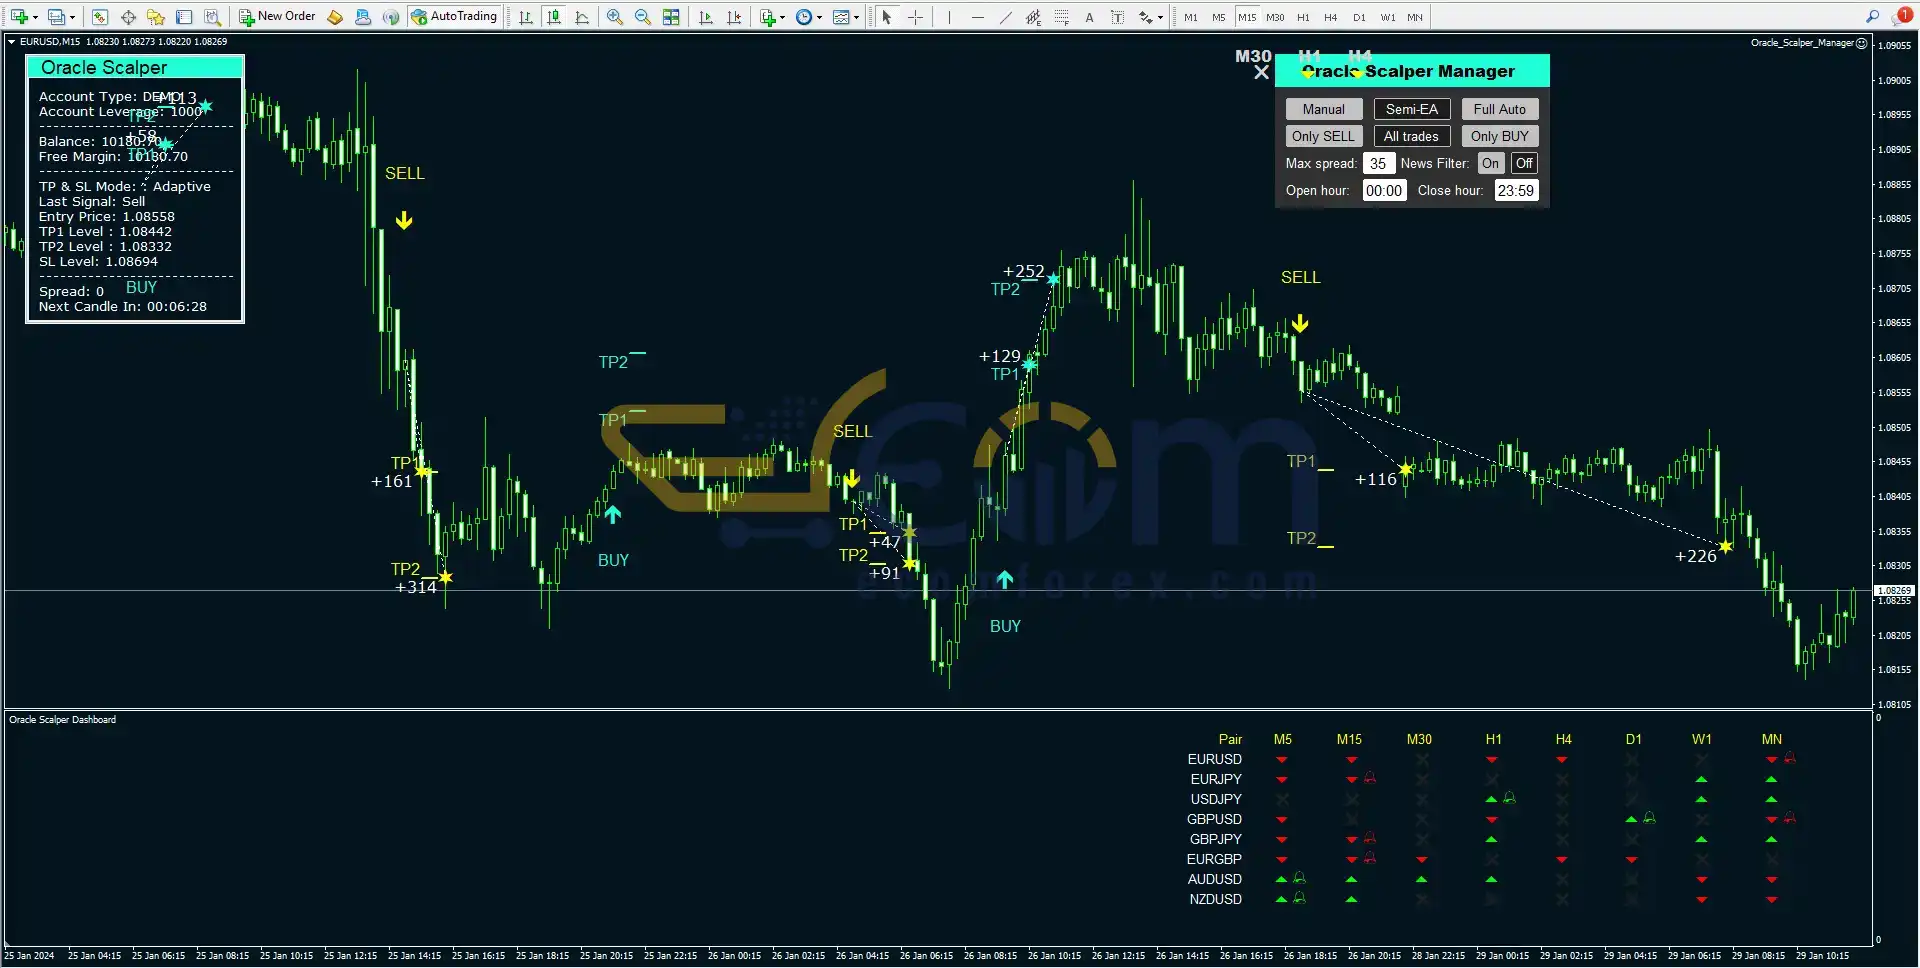Switch to the M5 timeframe
The height and width of the screenshot is (968, 1920).
point(1218,17)
